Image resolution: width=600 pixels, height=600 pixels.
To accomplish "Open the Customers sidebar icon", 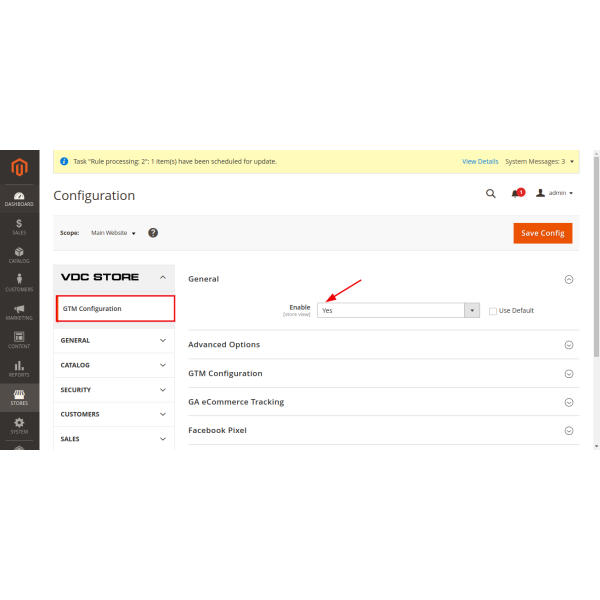I will [19, 284].
